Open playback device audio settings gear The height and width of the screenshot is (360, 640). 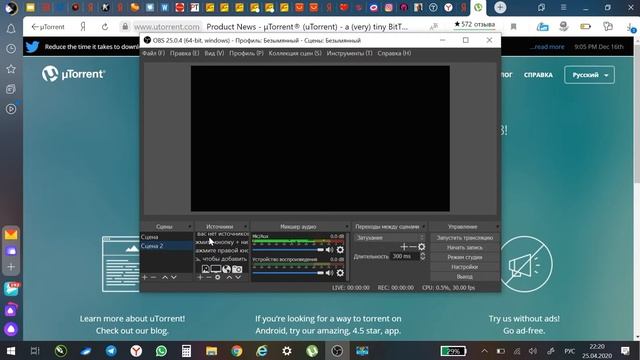(340, 273)
